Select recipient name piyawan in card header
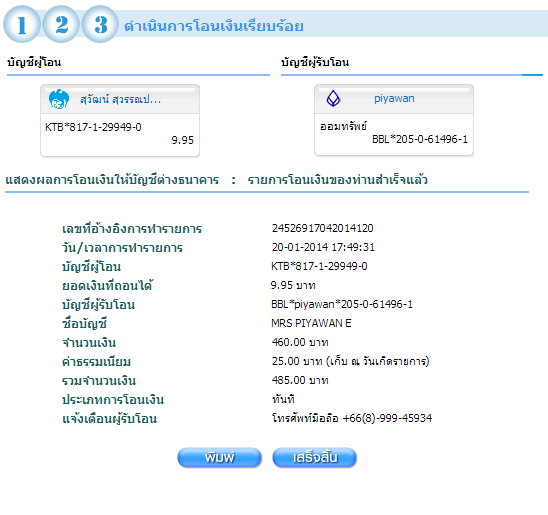 point(394,99)
